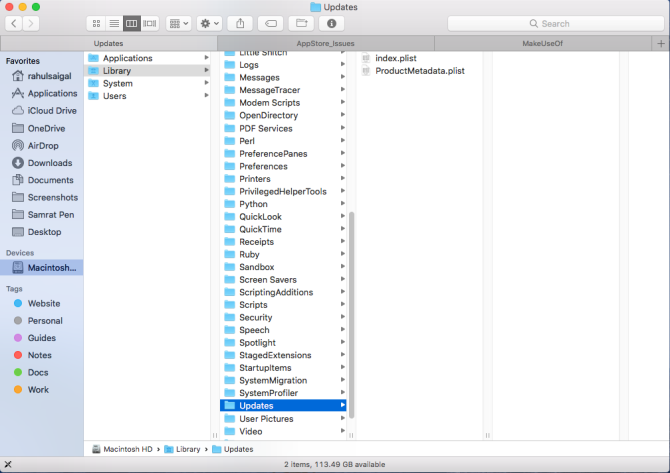
Task: Switch to the Updates tab
Action: coord(109,43)
